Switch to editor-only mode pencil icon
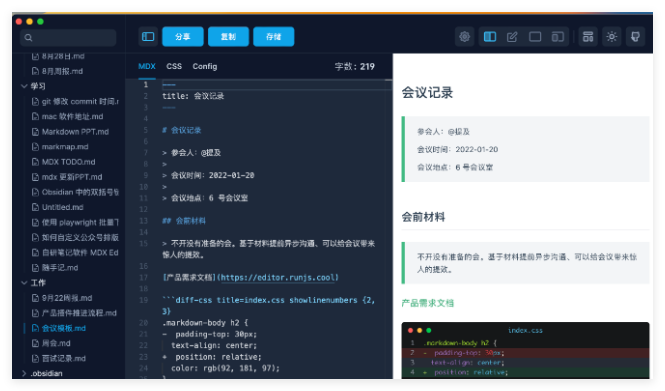The height and width of the screenshot is (391, 665). (512, 36)
